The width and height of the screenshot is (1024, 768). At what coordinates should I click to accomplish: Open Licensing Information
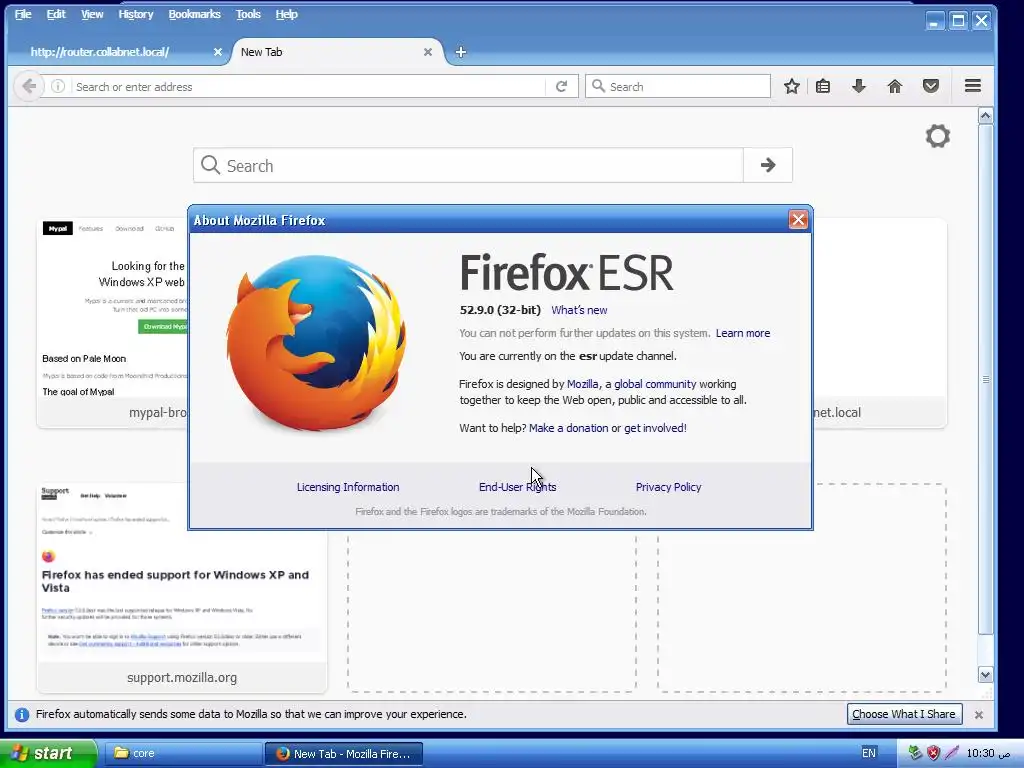pos(348,487)
